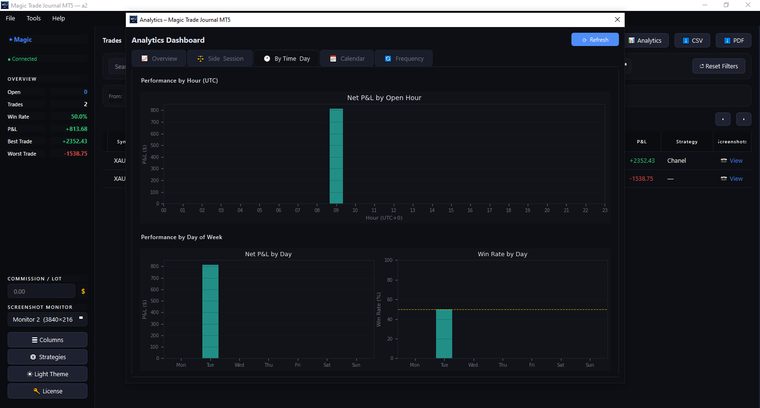This screenshot has width=760, height=408.
Task: Close the Analytics dialog window
Action: point(617,20)
